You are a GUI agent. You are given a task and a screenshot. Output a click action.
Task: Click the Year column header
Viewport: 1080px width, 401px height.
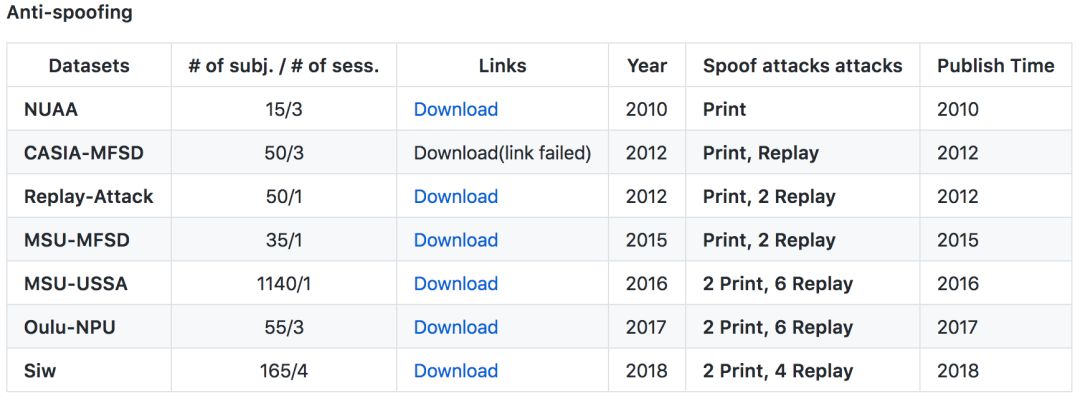click(647, 66)
